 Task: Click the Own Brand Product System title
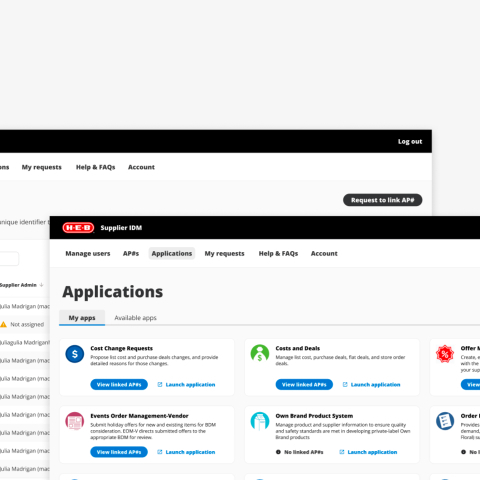(314, 416)
